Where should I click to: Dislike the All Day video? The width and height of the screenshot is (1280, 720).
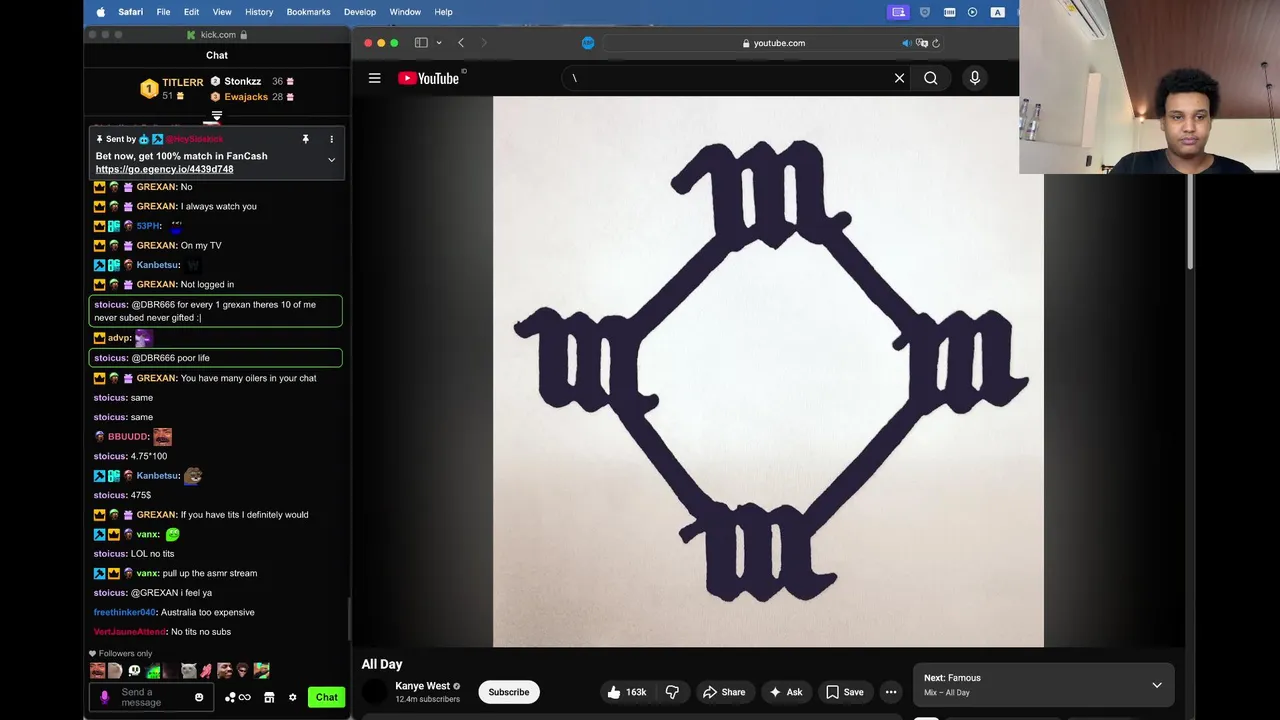point(672,692)
